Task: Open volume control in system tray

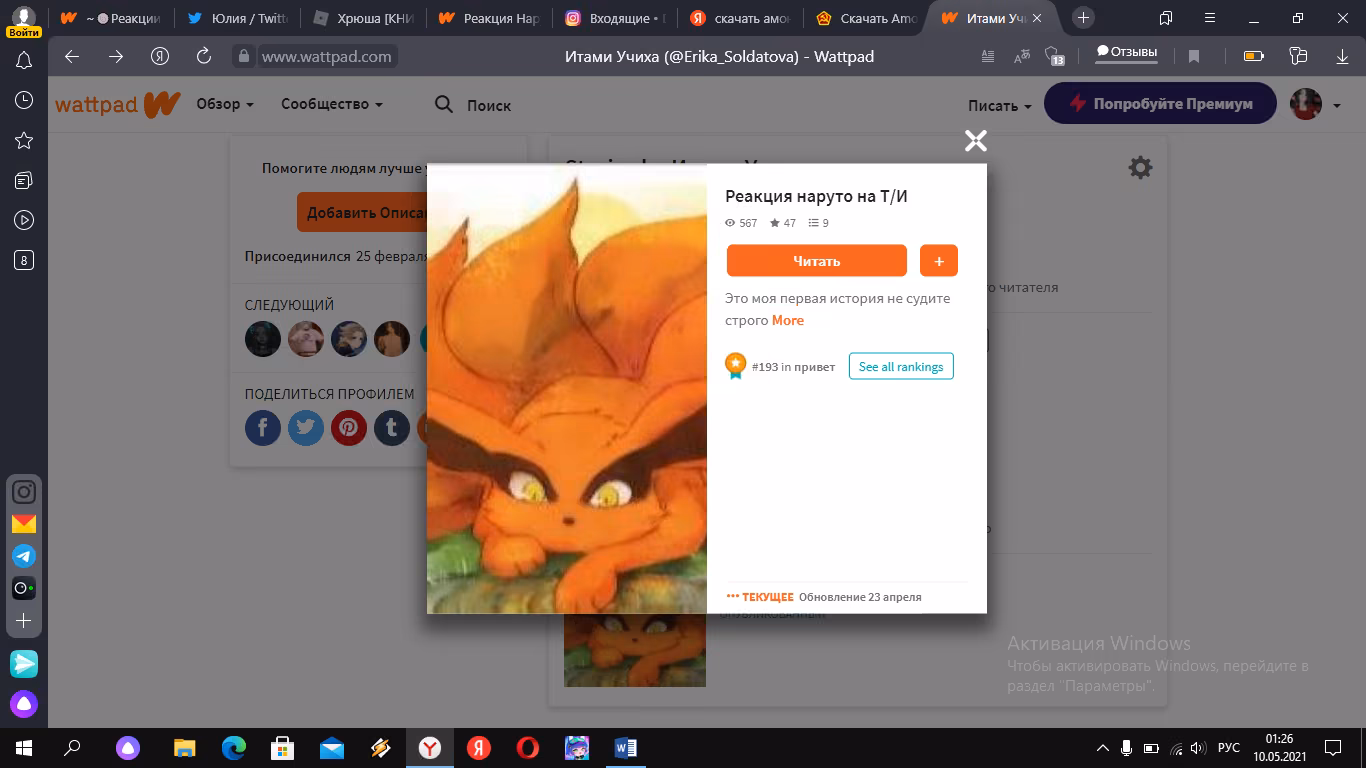Action: pyautogui.click(x=1198, y=748)
